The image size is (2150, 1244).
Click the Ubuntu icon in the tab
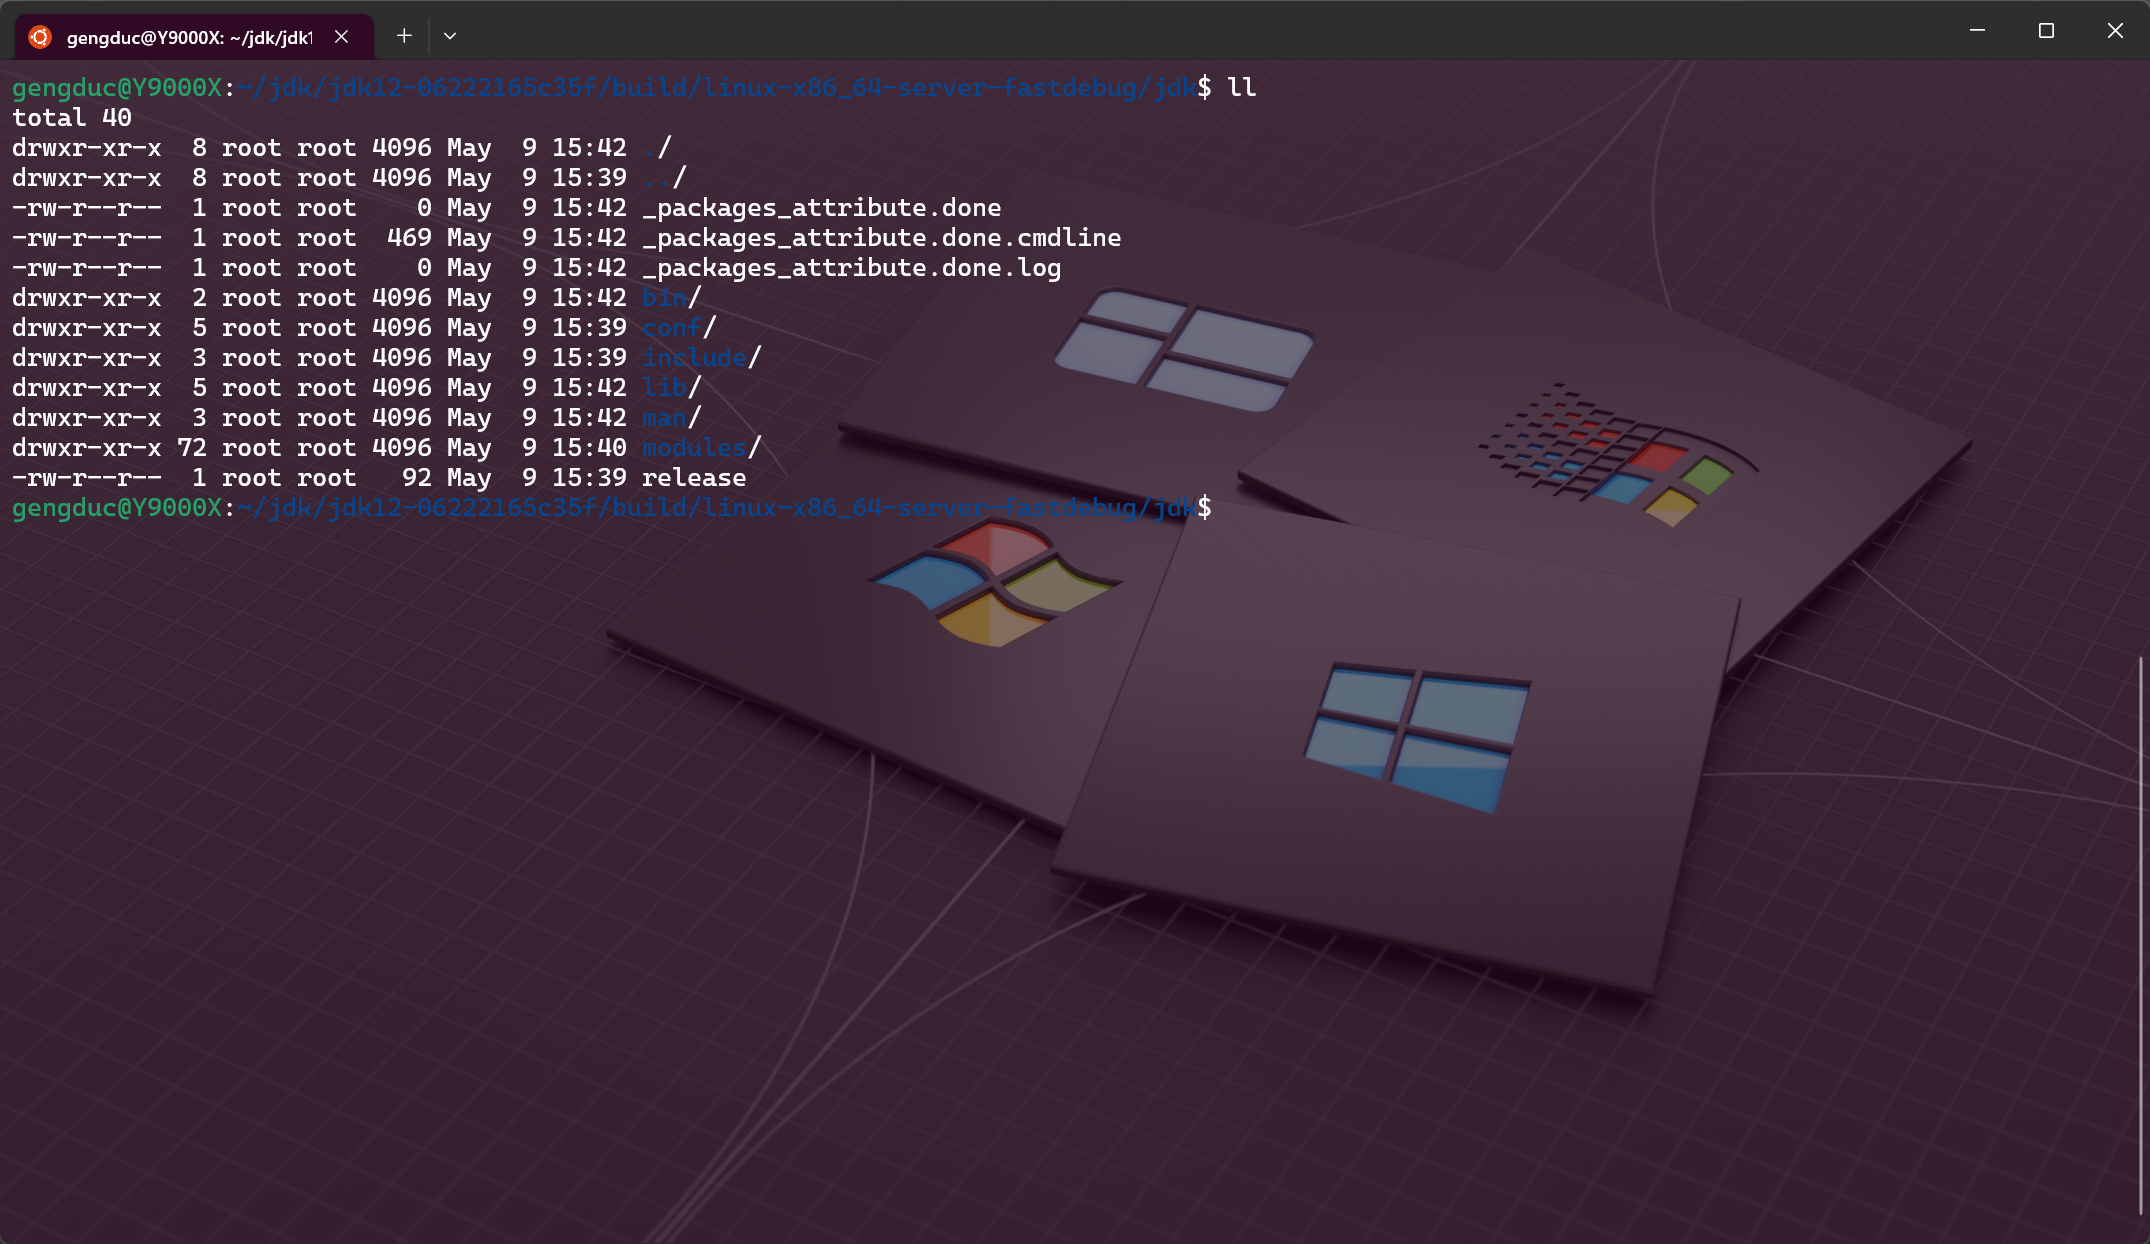(x=40, y=37)
